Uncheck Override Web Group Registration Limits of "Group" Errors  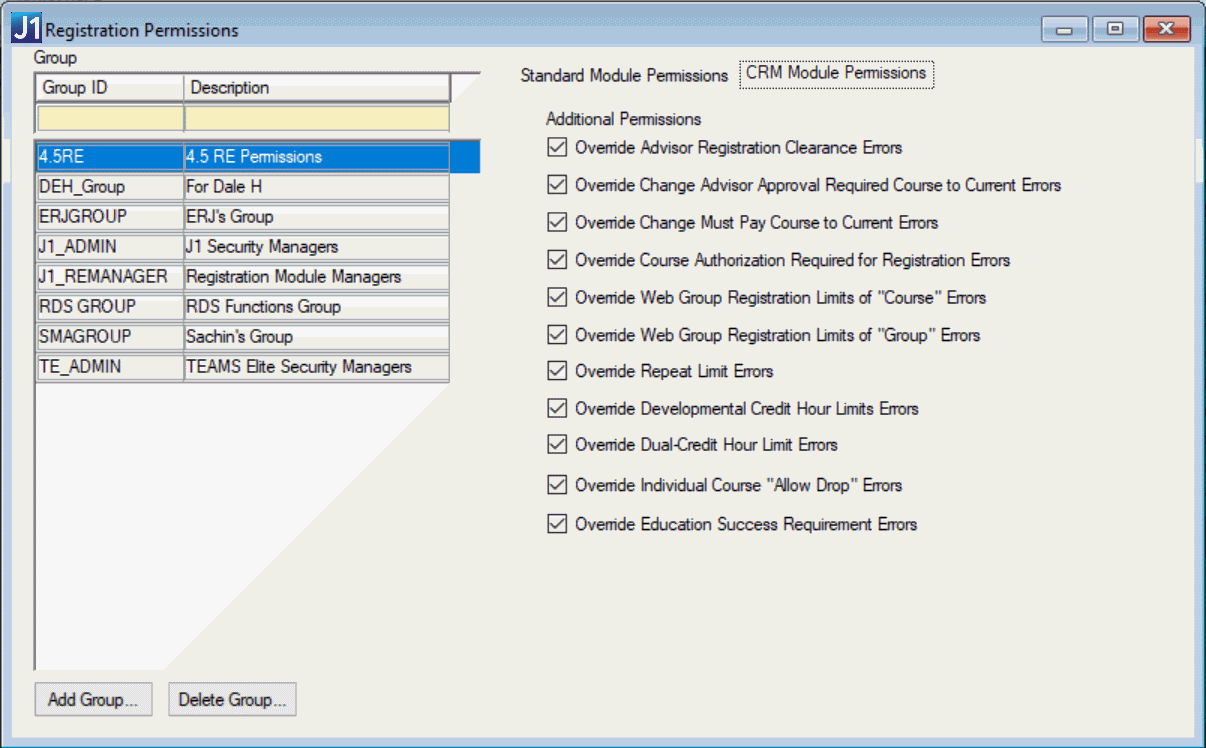coord(557,334)
